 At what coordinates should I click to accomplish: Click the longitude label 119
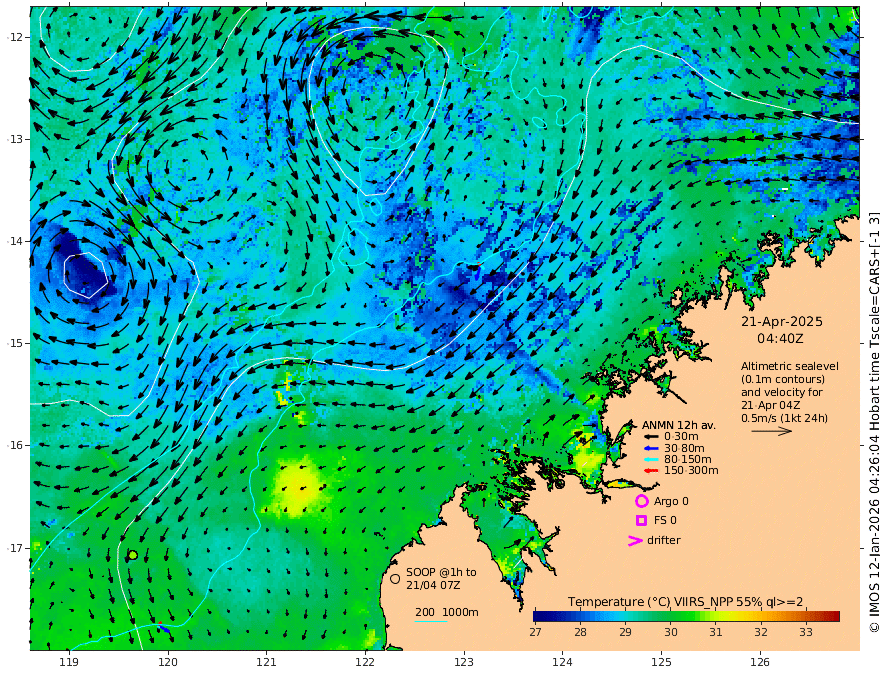[69, 663]
